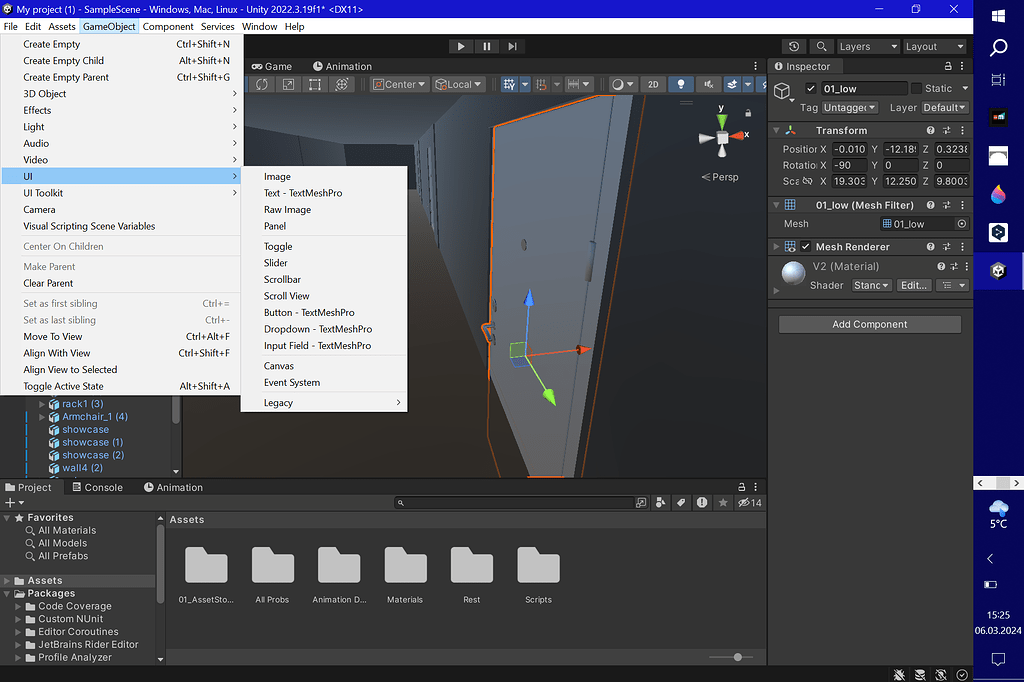
Task: Click the Add Component button
Action: click(869, 324)
